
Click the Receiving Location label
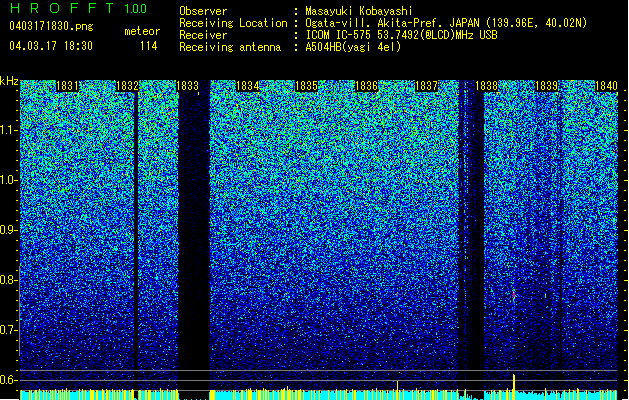[x=233, y=23]
